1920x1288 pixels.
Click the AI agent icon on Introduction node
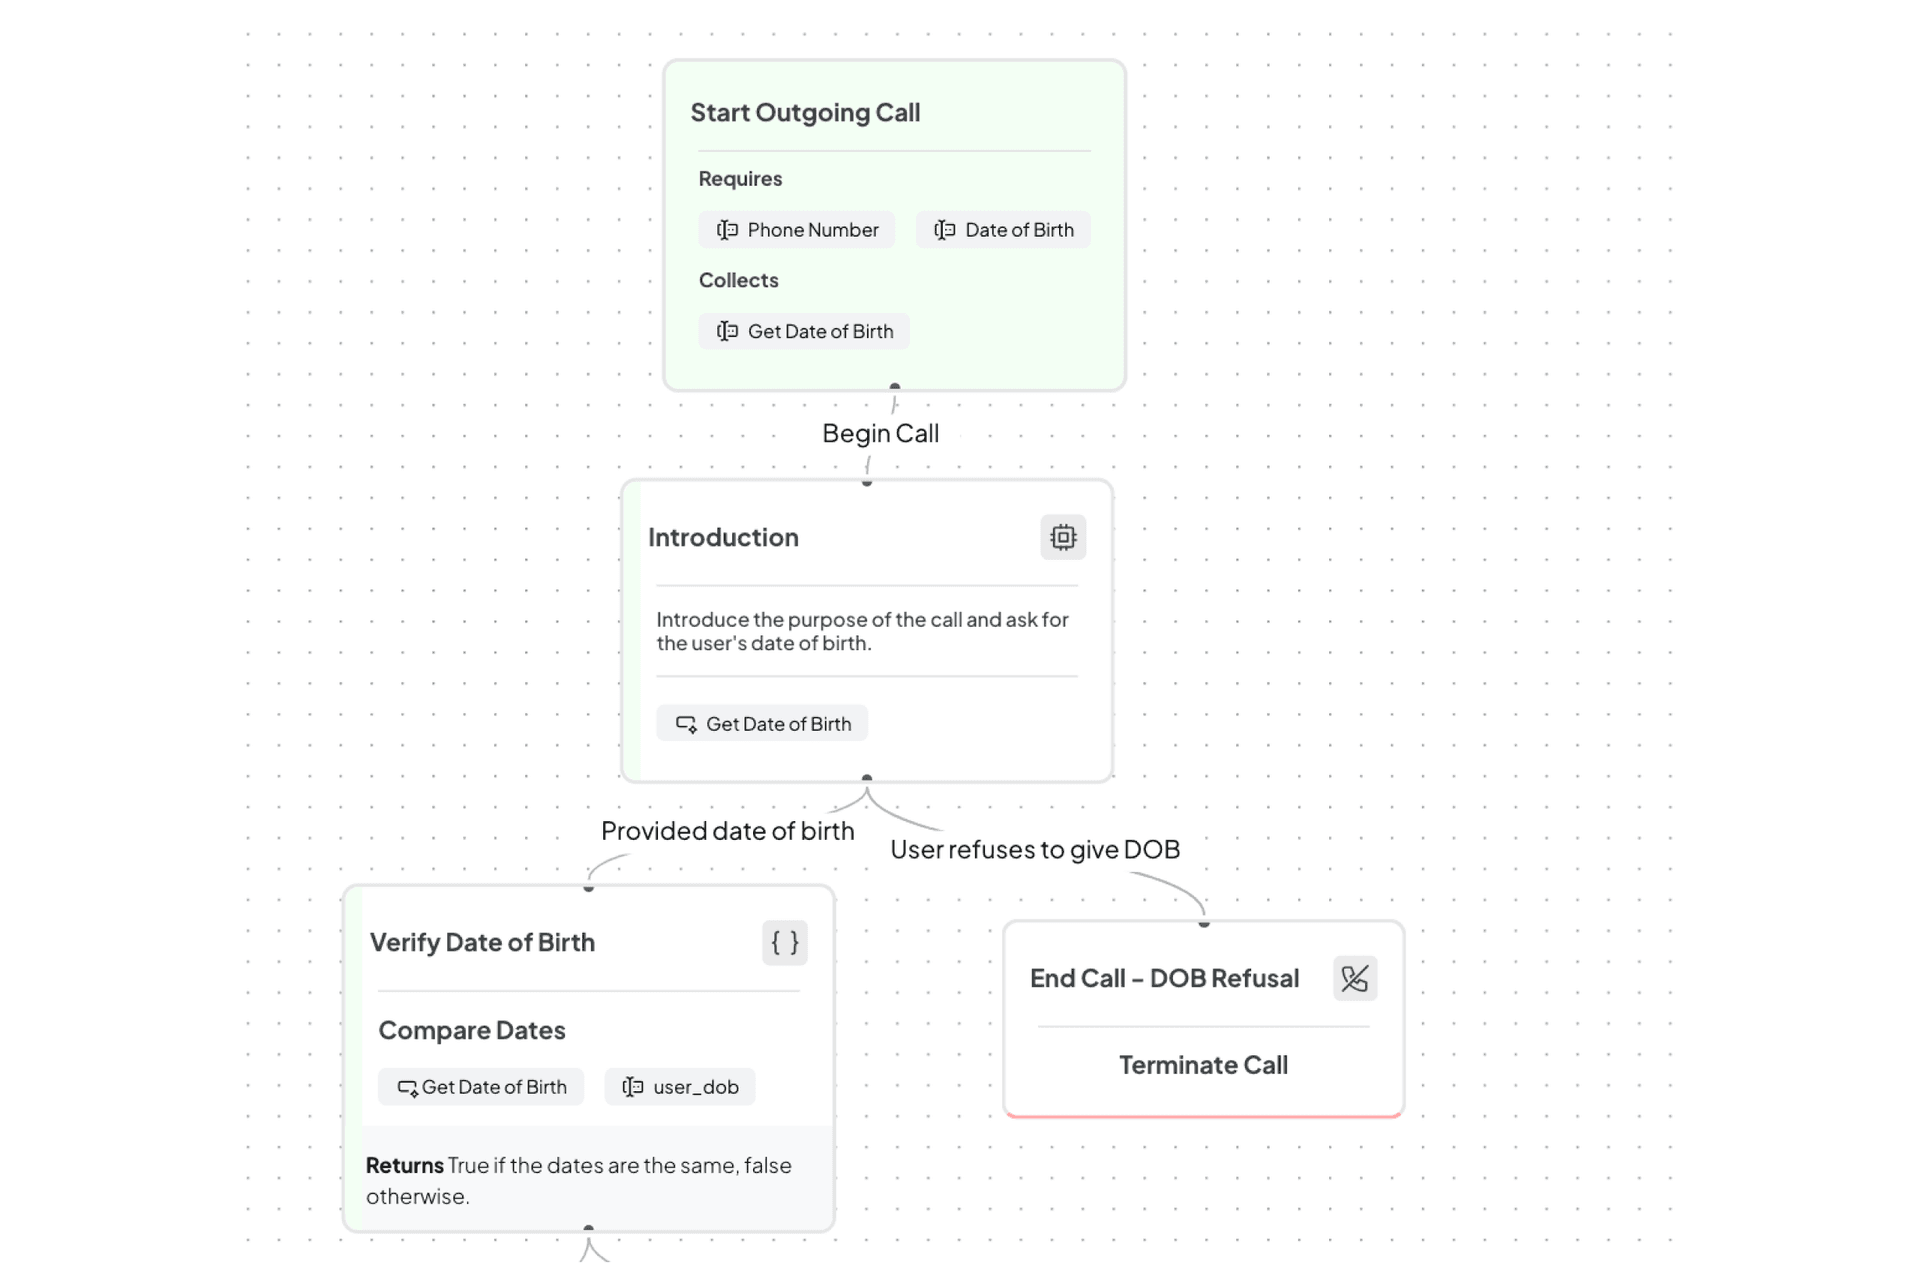[1062, 537]
